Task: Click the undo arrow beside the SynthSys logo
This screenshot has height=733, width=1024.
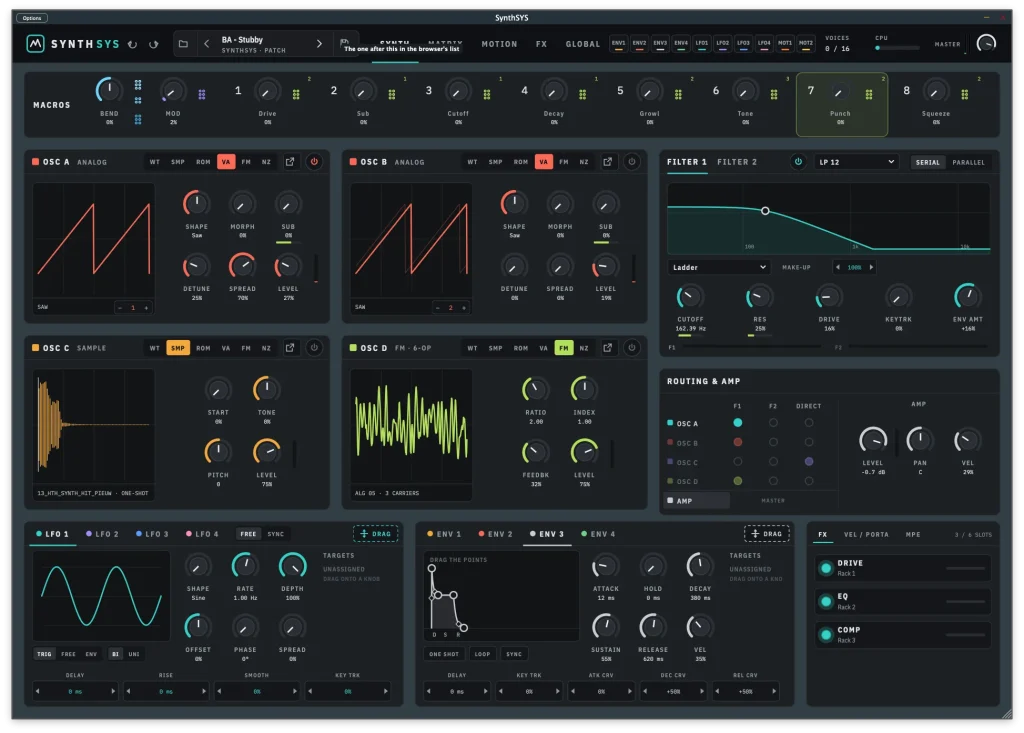Action: pyautogui.click(x=133, y=44)
